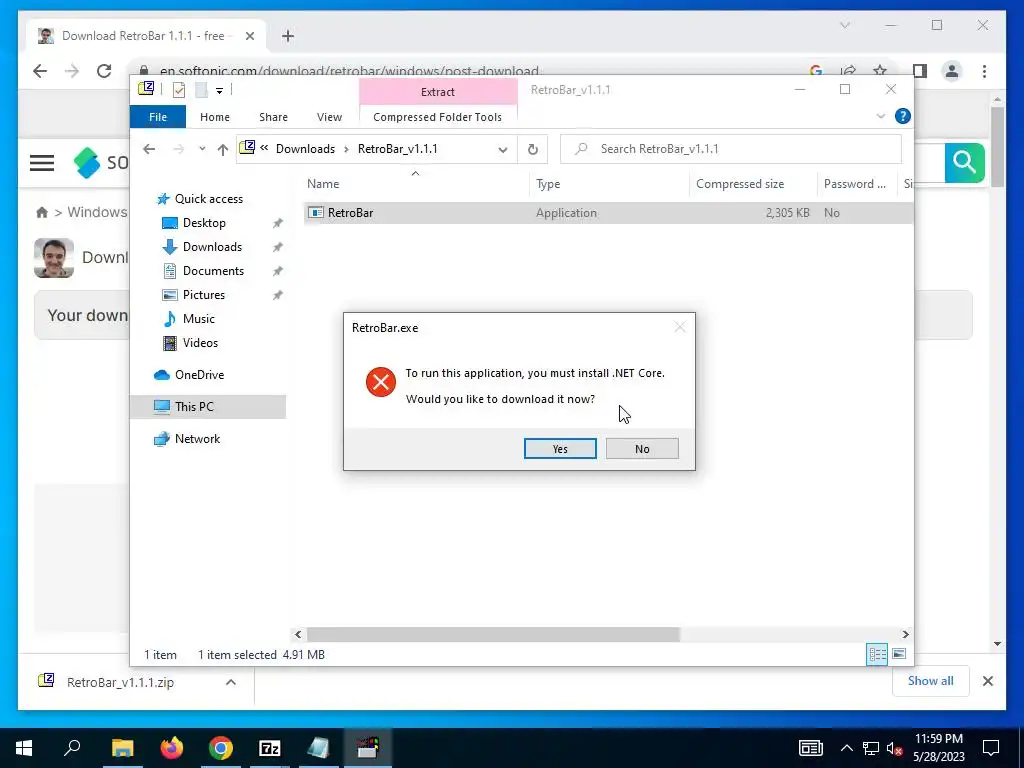This screenshot has height=768, width=1024.
Task: Open 7-Zip from the taskbar
Action: [270, 748]
